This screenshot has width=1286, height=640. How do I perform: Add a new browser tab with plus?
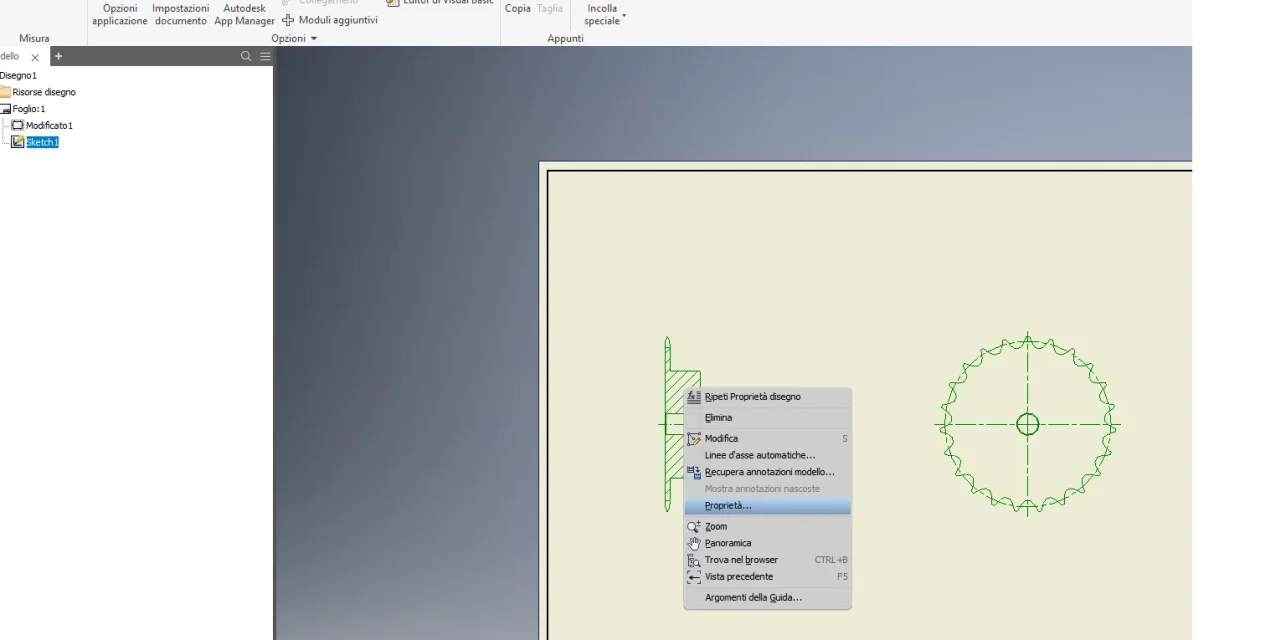pyautogui.click(x=58, y=57)
